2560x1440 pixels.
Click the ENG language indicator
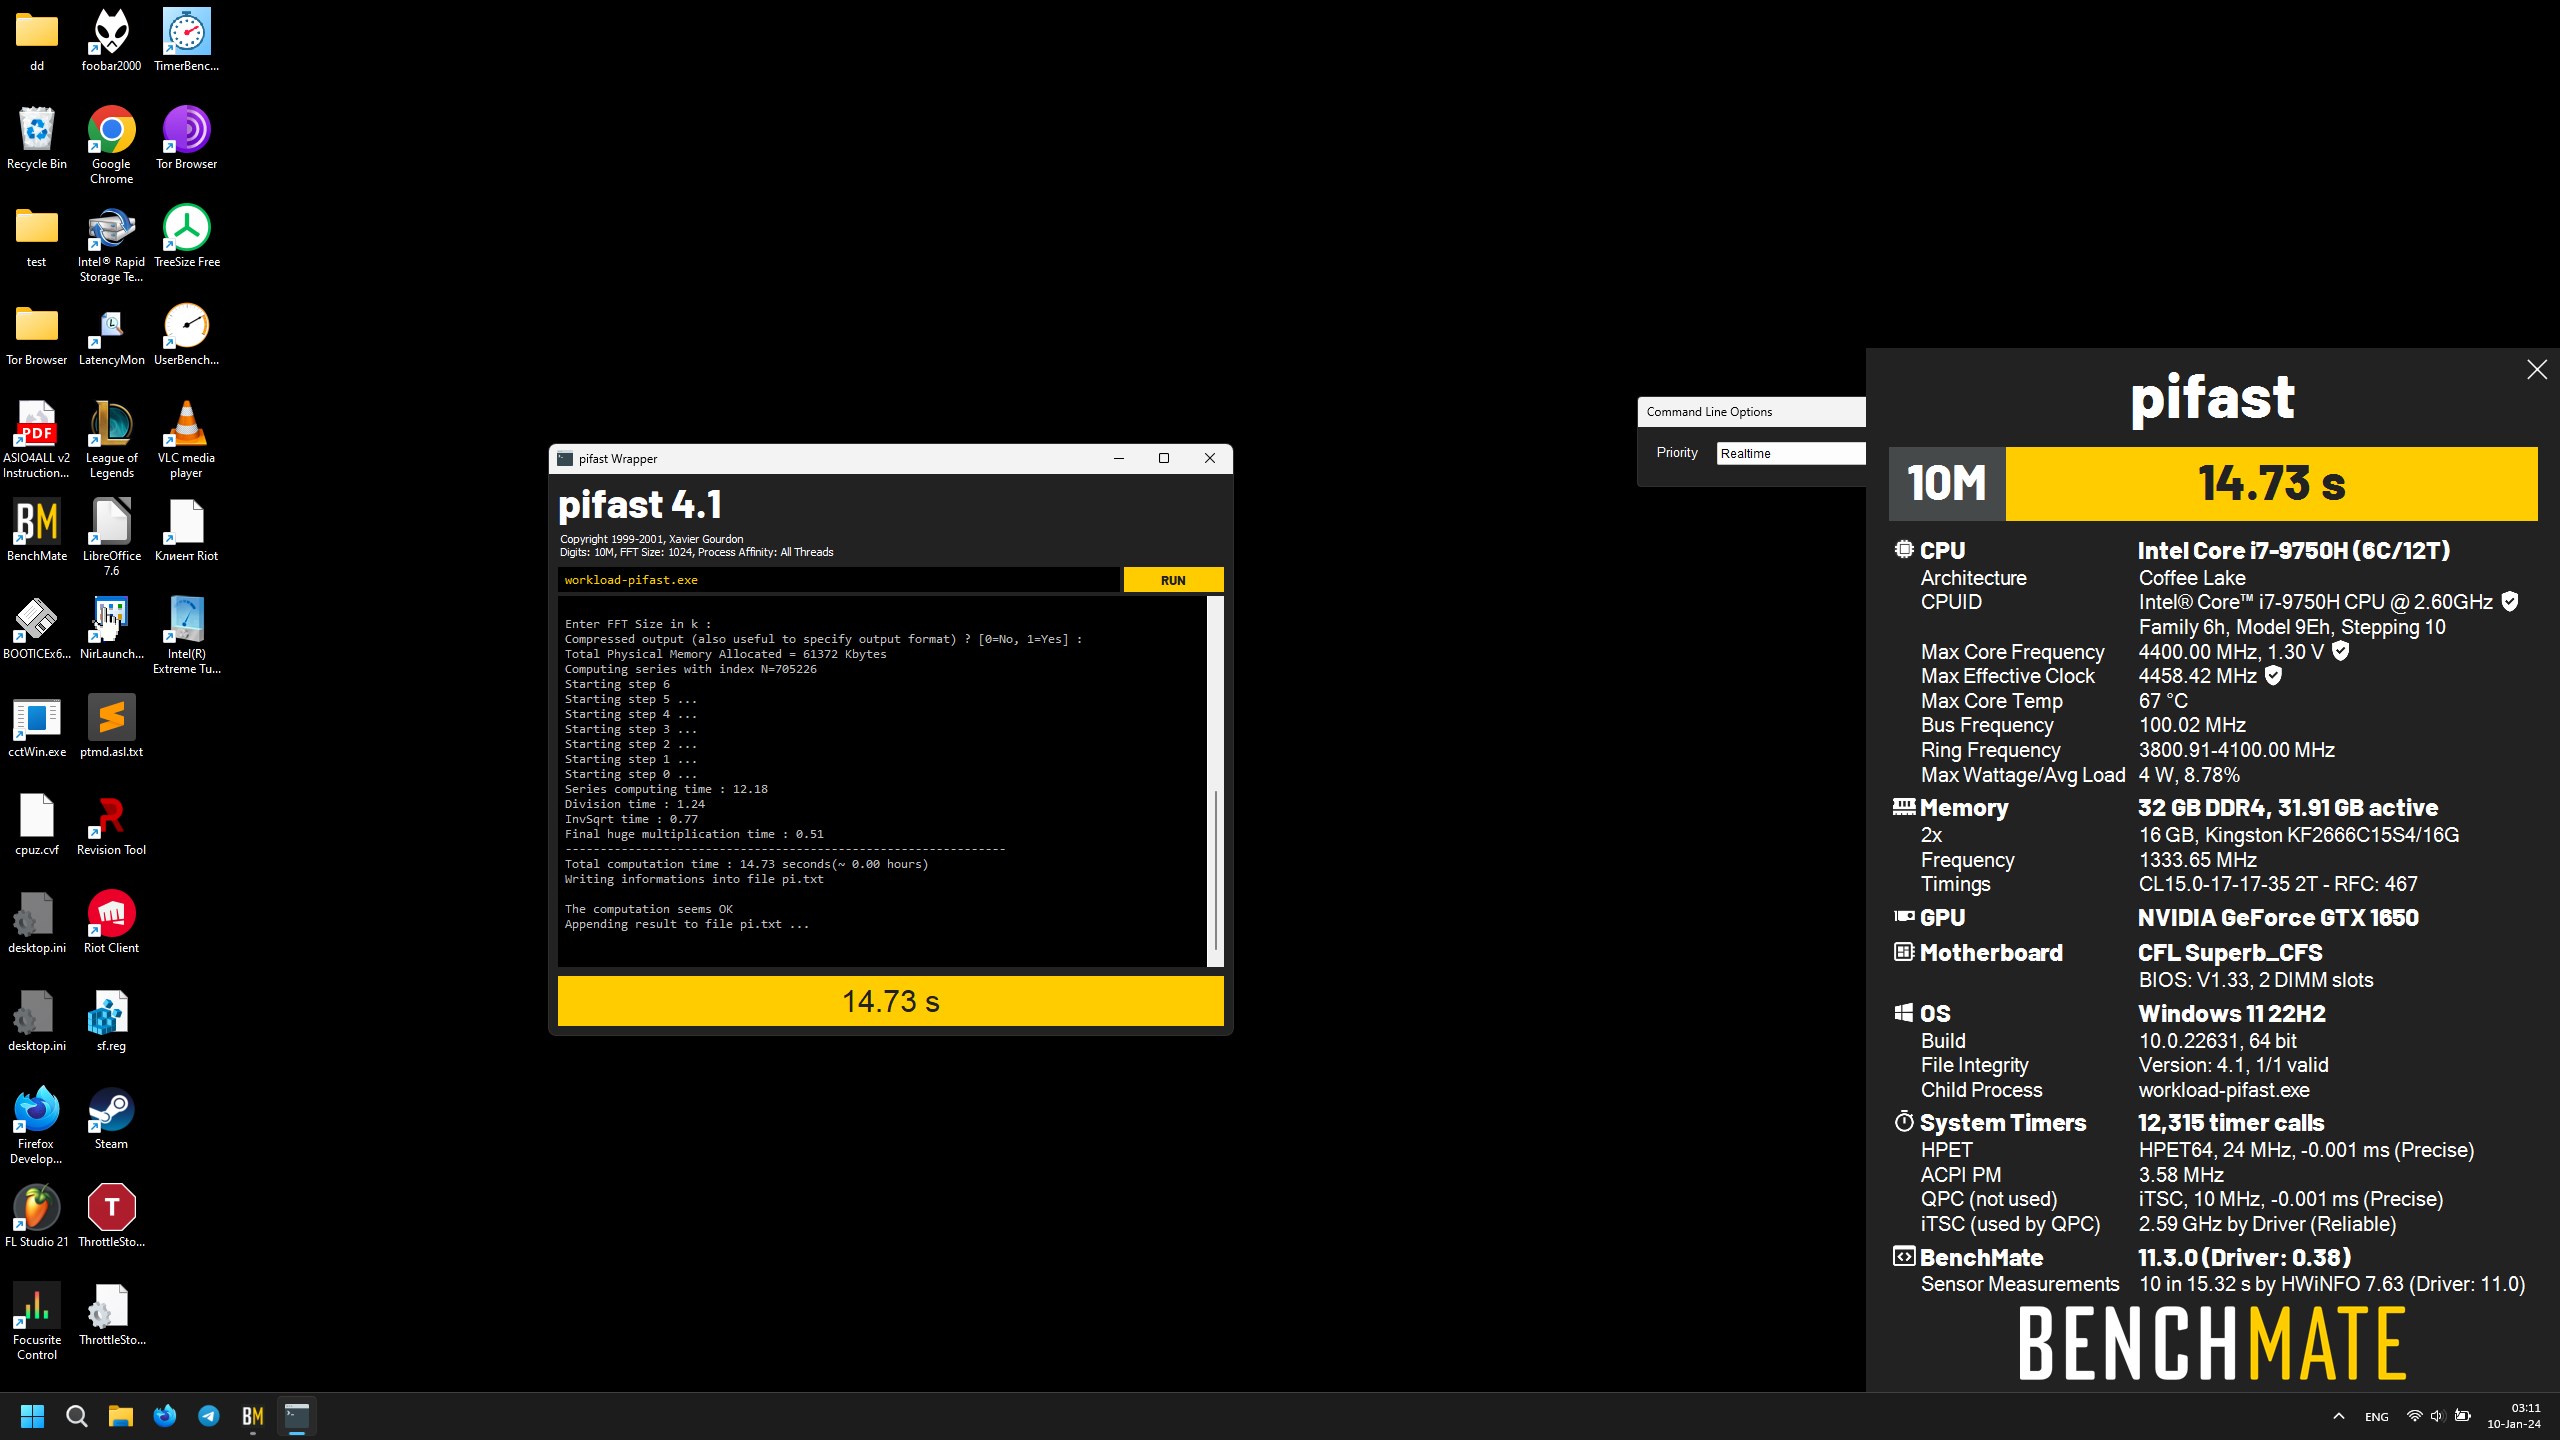click(x=2377, y=1417)
